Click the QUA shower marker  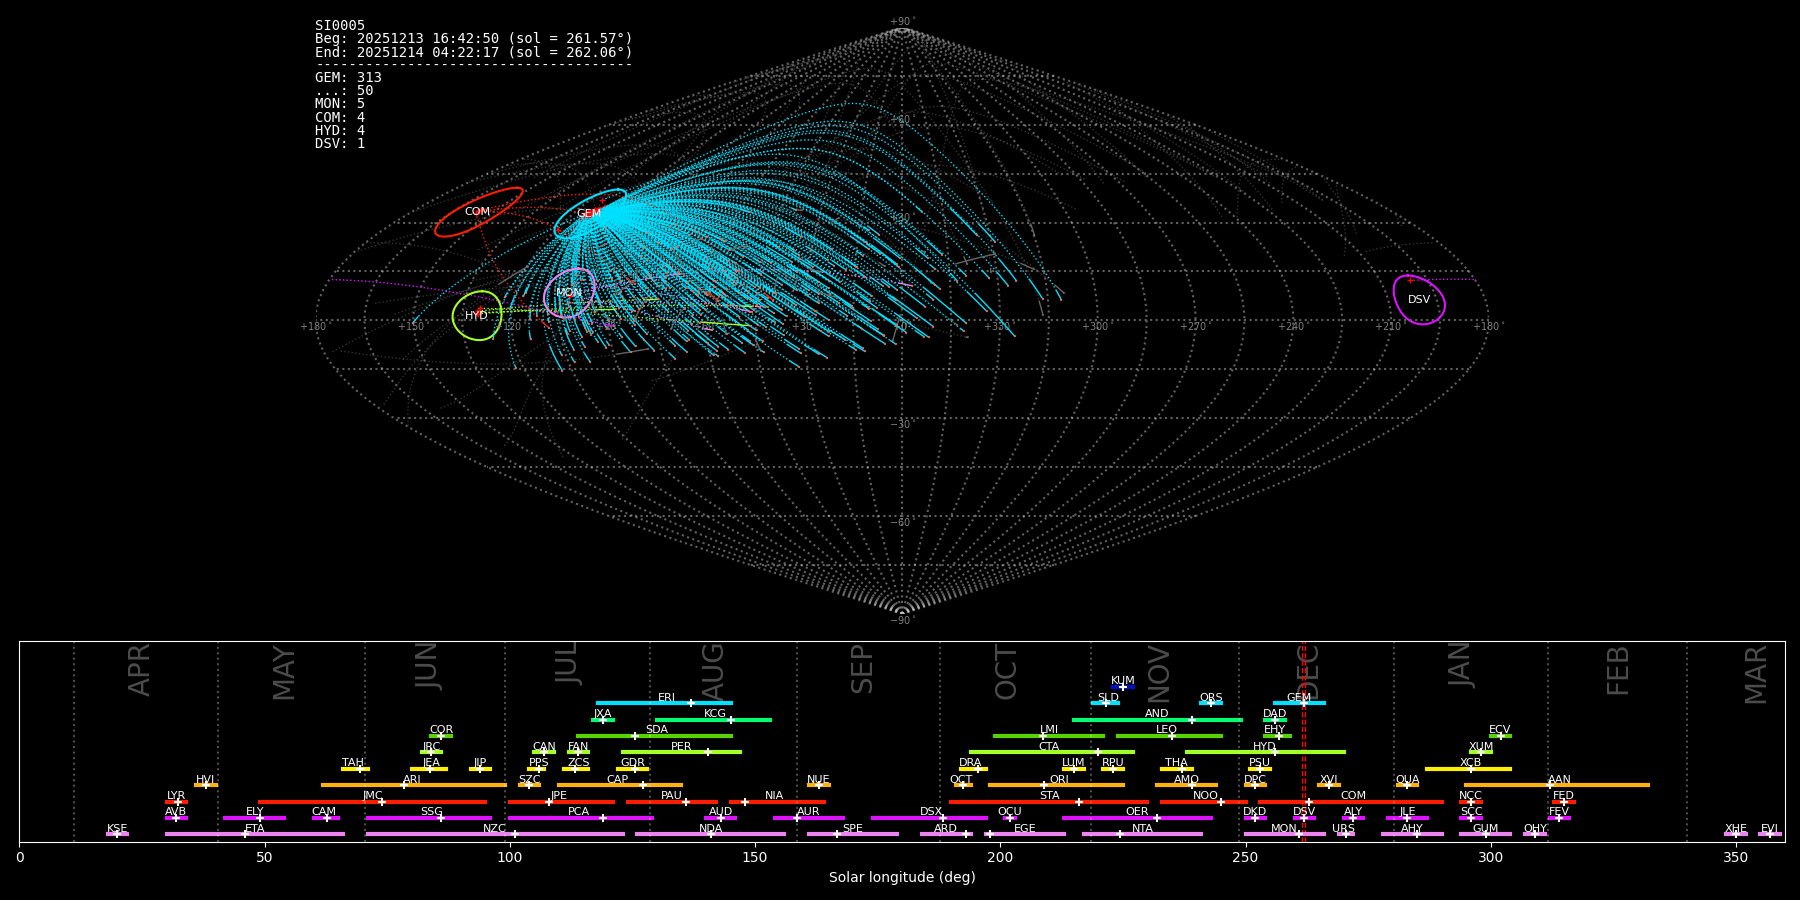1407,785
